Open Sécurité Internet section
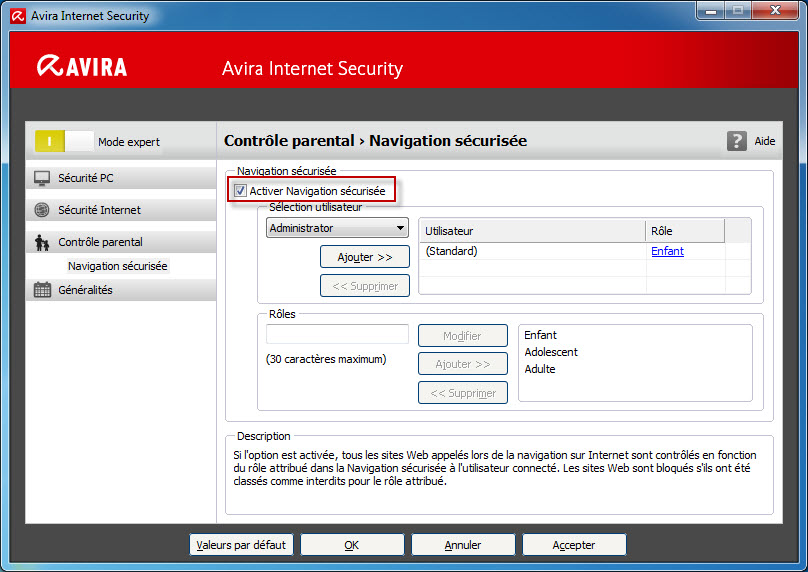The width and height of the screenshot is (808, 572). pyautogui.click(x=121, y=210)
